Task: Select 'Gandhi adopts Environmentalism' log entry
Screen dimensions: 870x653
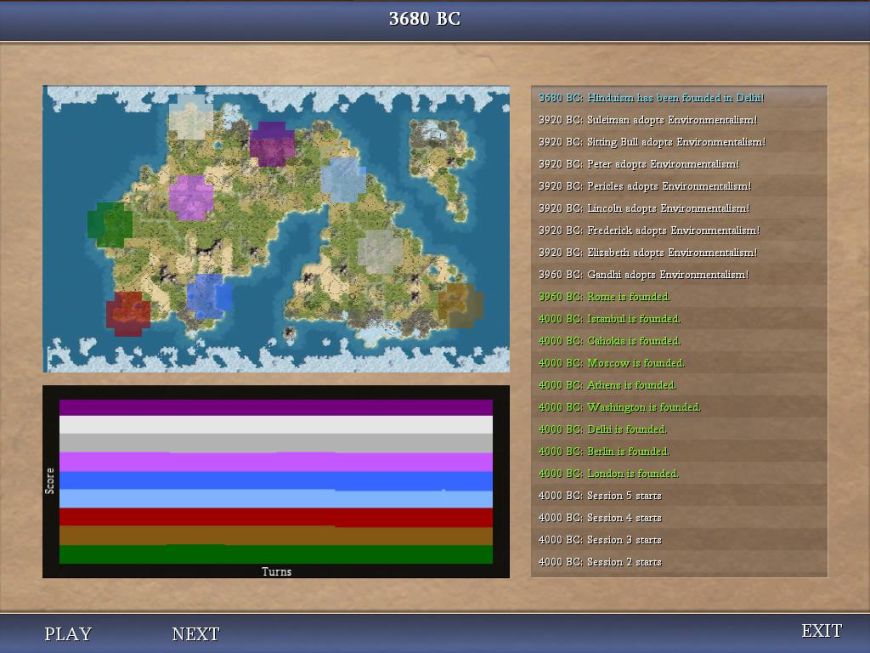Action: [x=679, y=275]
